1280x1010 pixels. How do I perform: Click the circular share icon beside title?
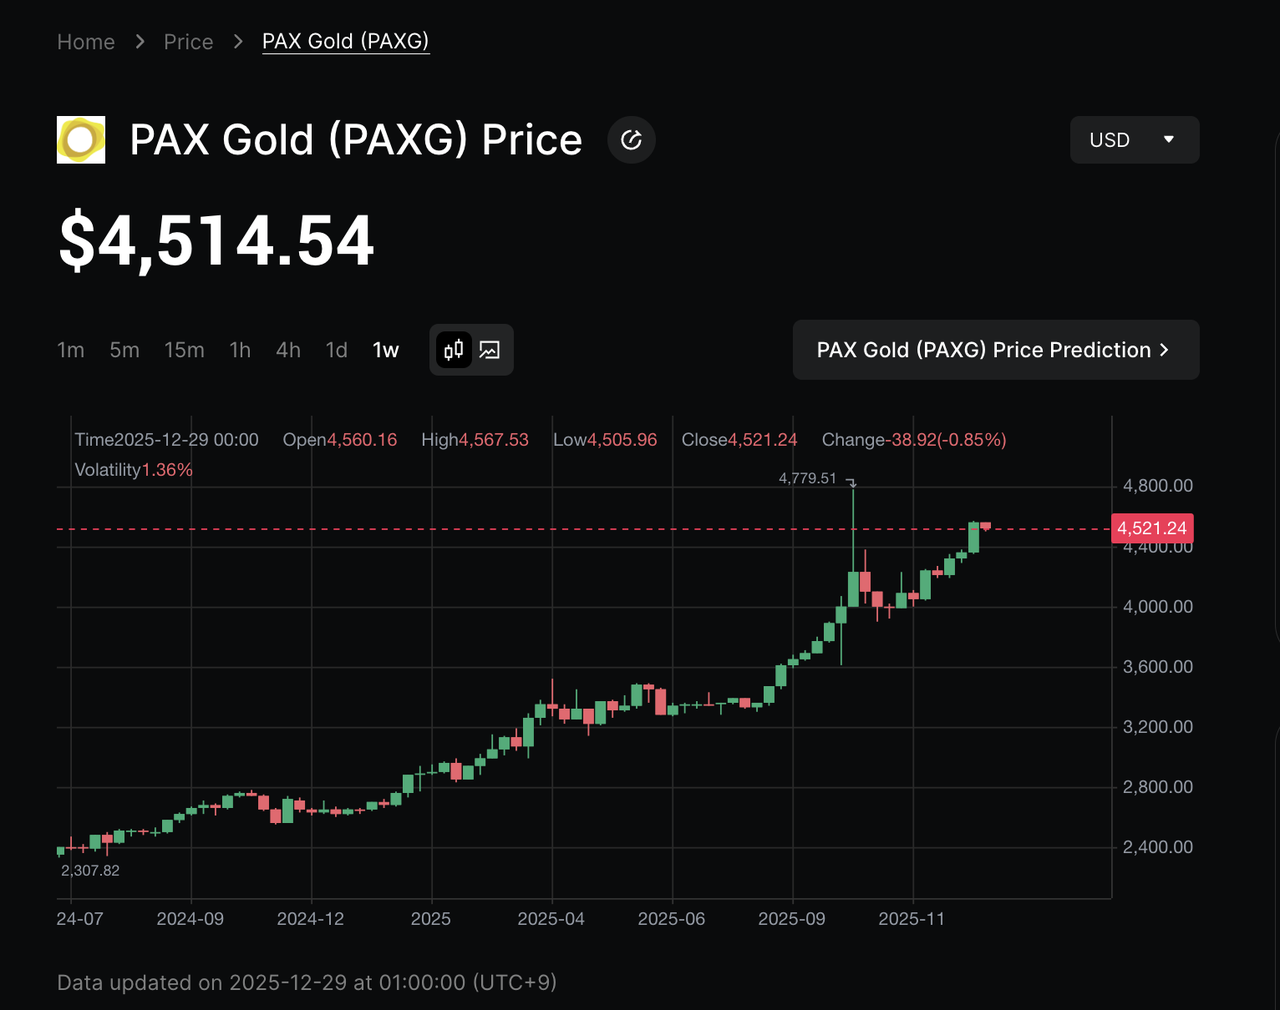coord(631,140)
